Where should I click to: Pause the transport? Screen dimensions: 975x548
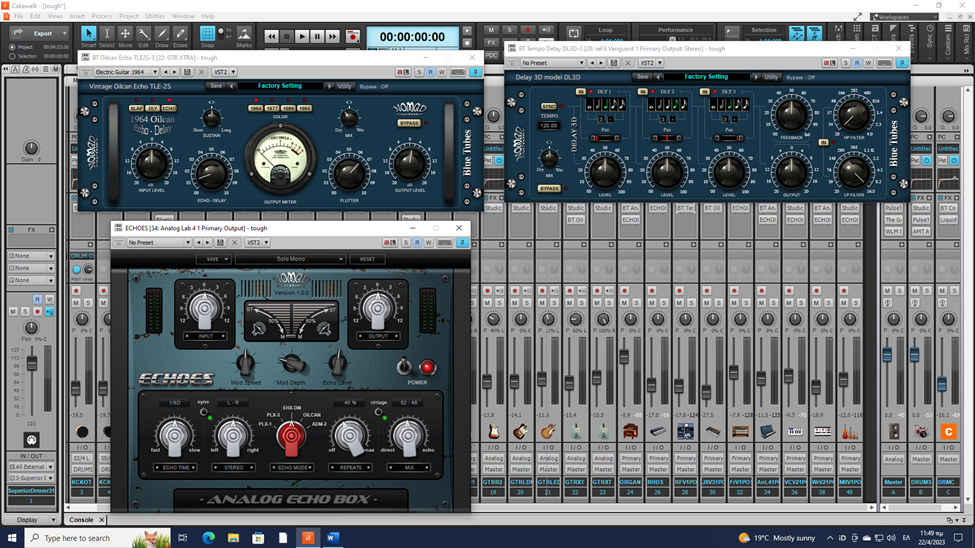pos(317,37)
